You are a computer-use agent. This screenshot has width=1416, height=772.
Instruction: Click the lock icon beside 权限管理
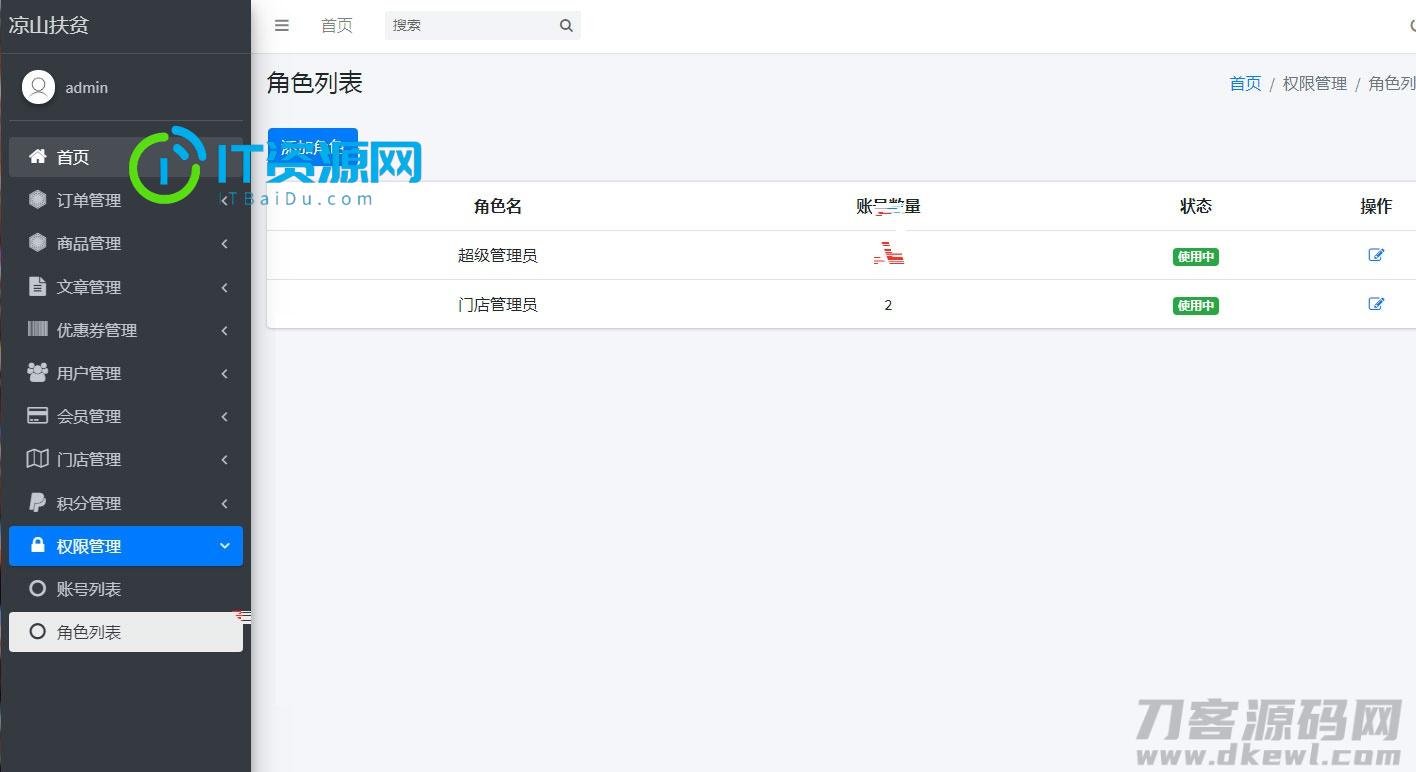[38, 545]
